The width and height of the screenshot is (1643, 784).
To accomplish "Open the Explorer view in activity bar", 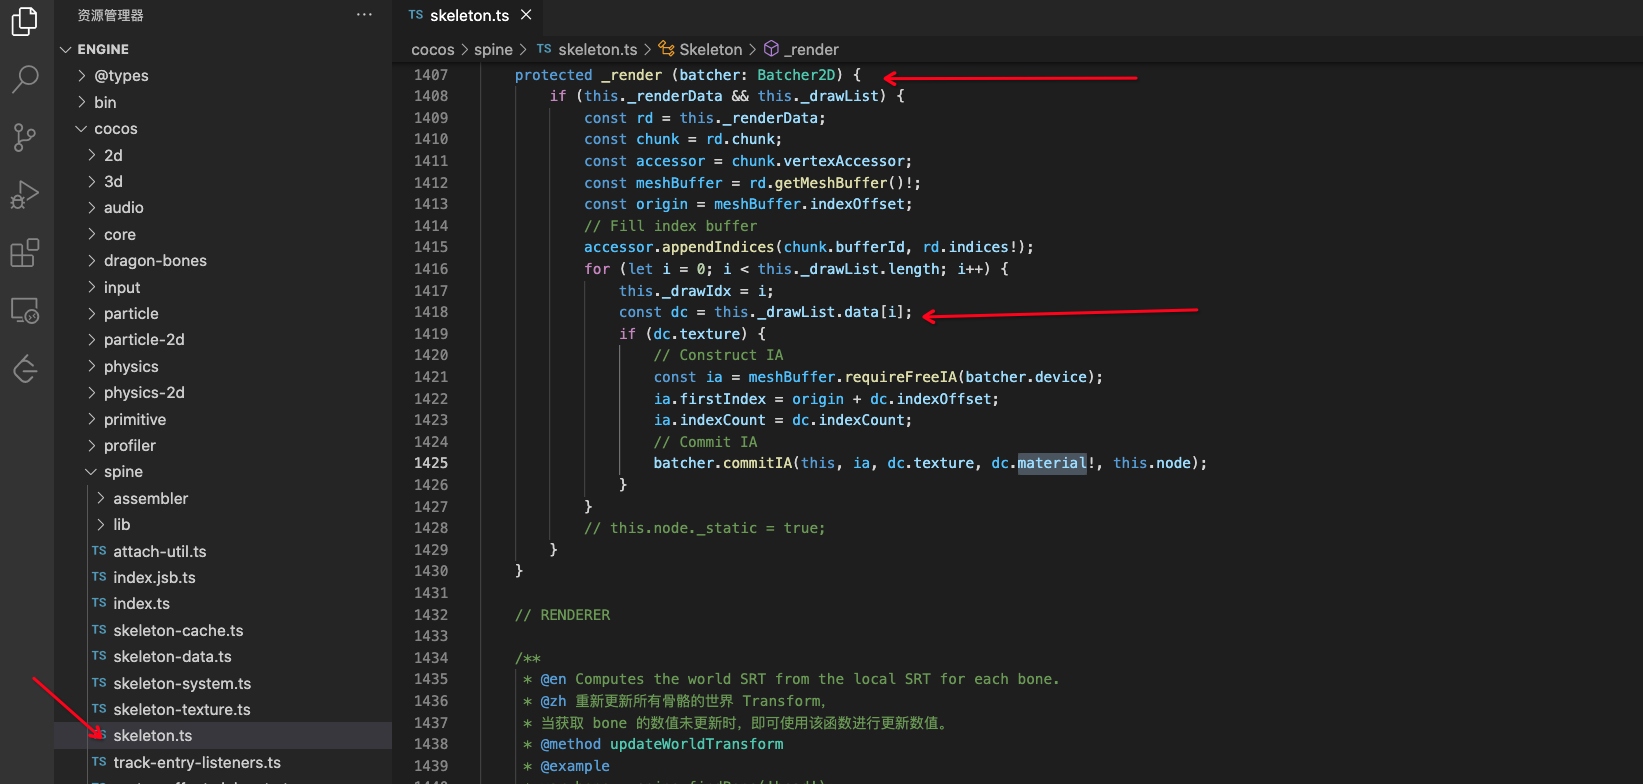I will tap(25, 21).
